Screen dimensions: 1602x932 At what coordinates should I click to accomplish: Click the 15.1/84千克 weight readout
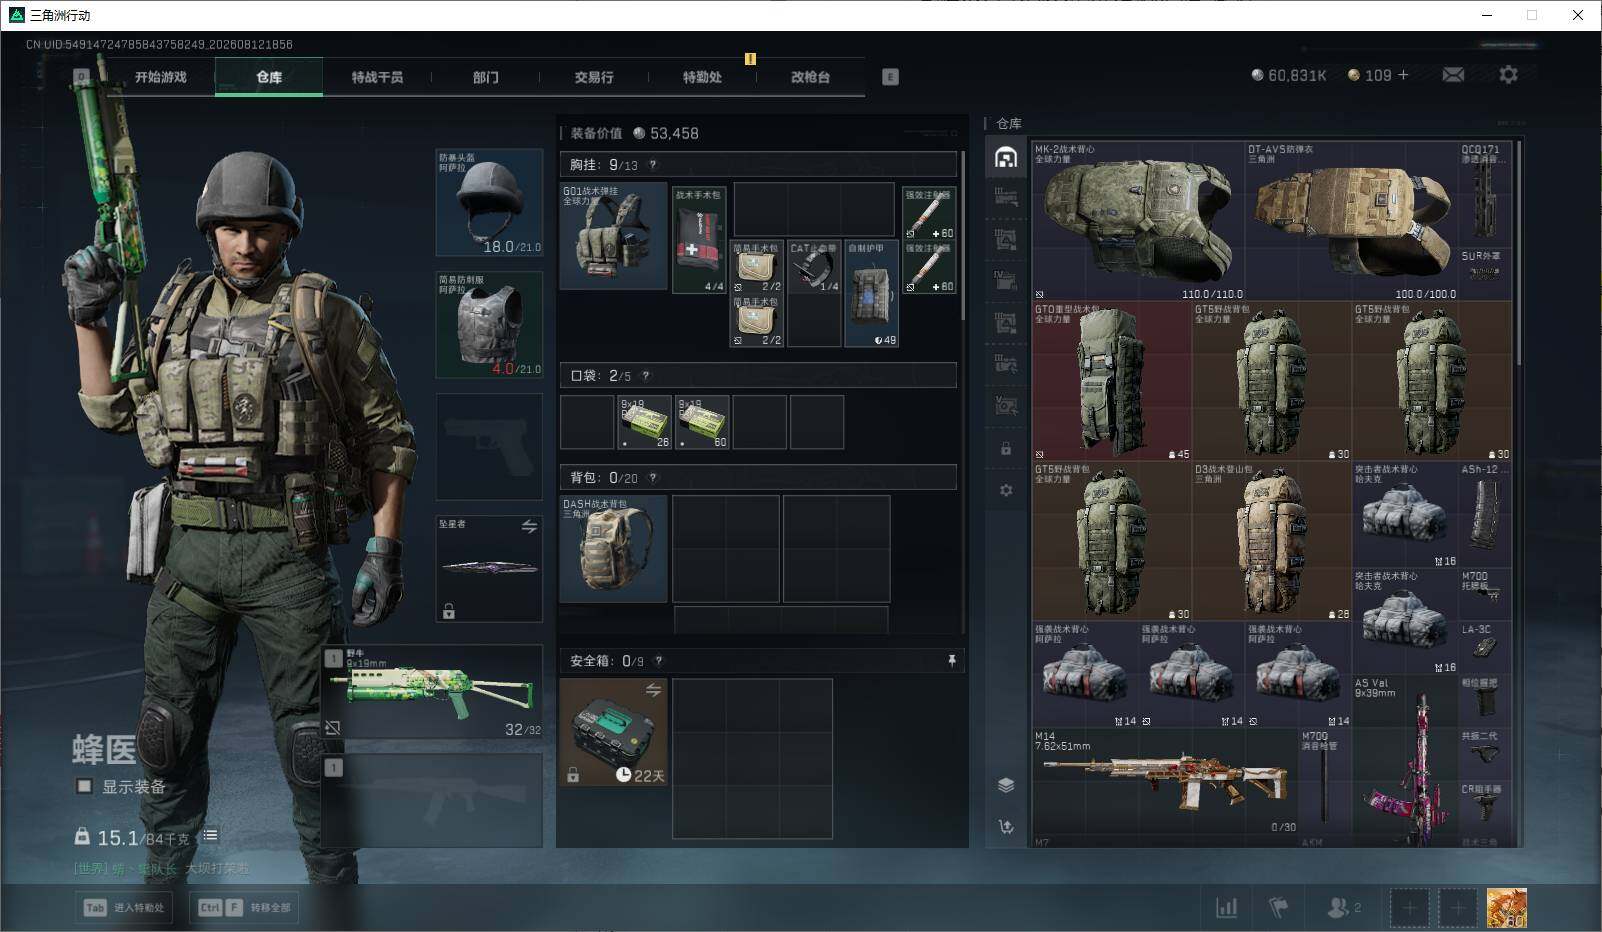coord(133,838)
